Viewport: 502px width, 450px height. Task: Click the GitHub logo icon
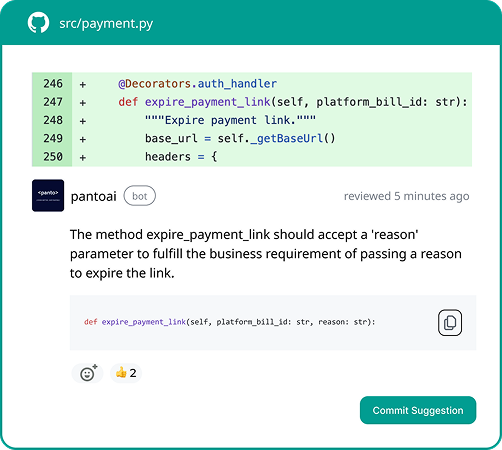point(38,23)
